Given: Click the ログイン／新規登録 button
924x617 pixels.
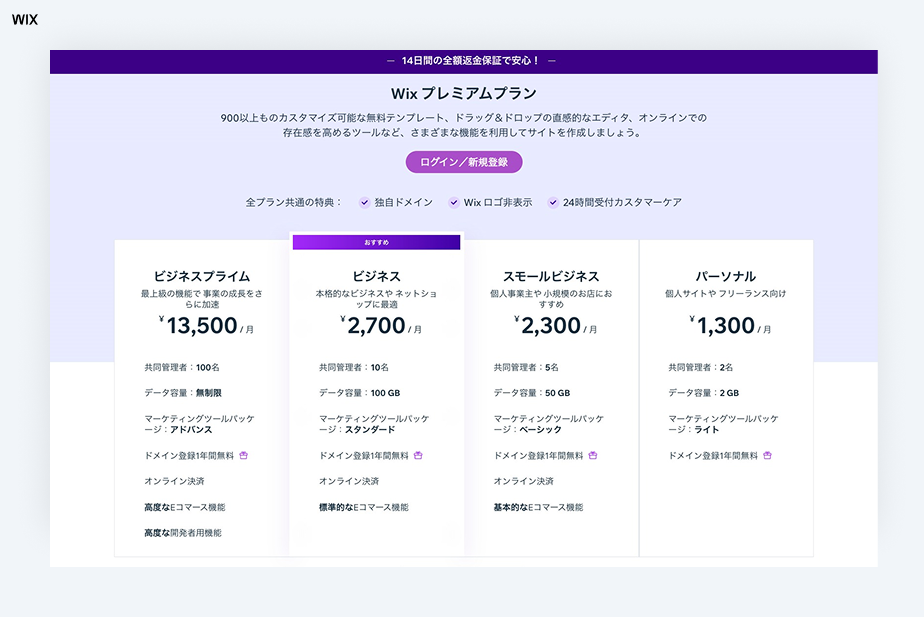Looking at the screenshot, I should click(464, 162).
